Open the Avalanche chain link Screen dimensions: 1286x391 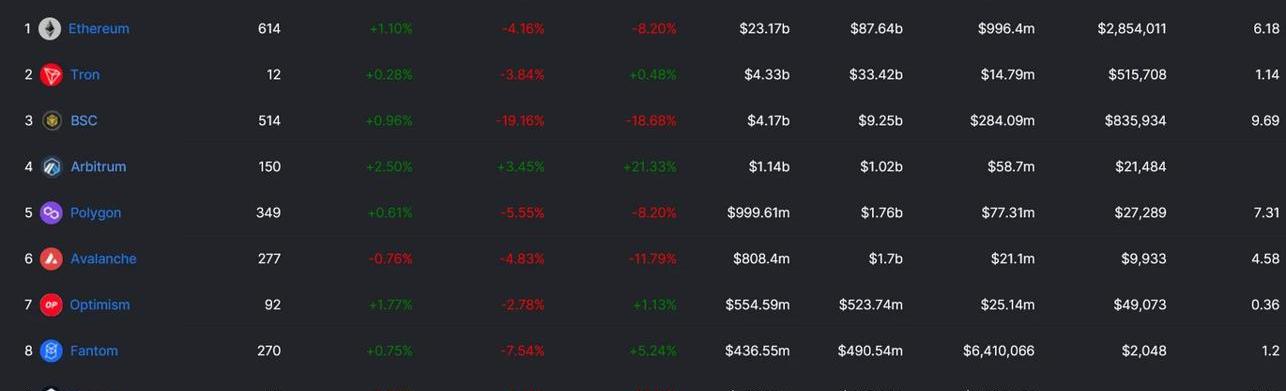coord(103,259)
